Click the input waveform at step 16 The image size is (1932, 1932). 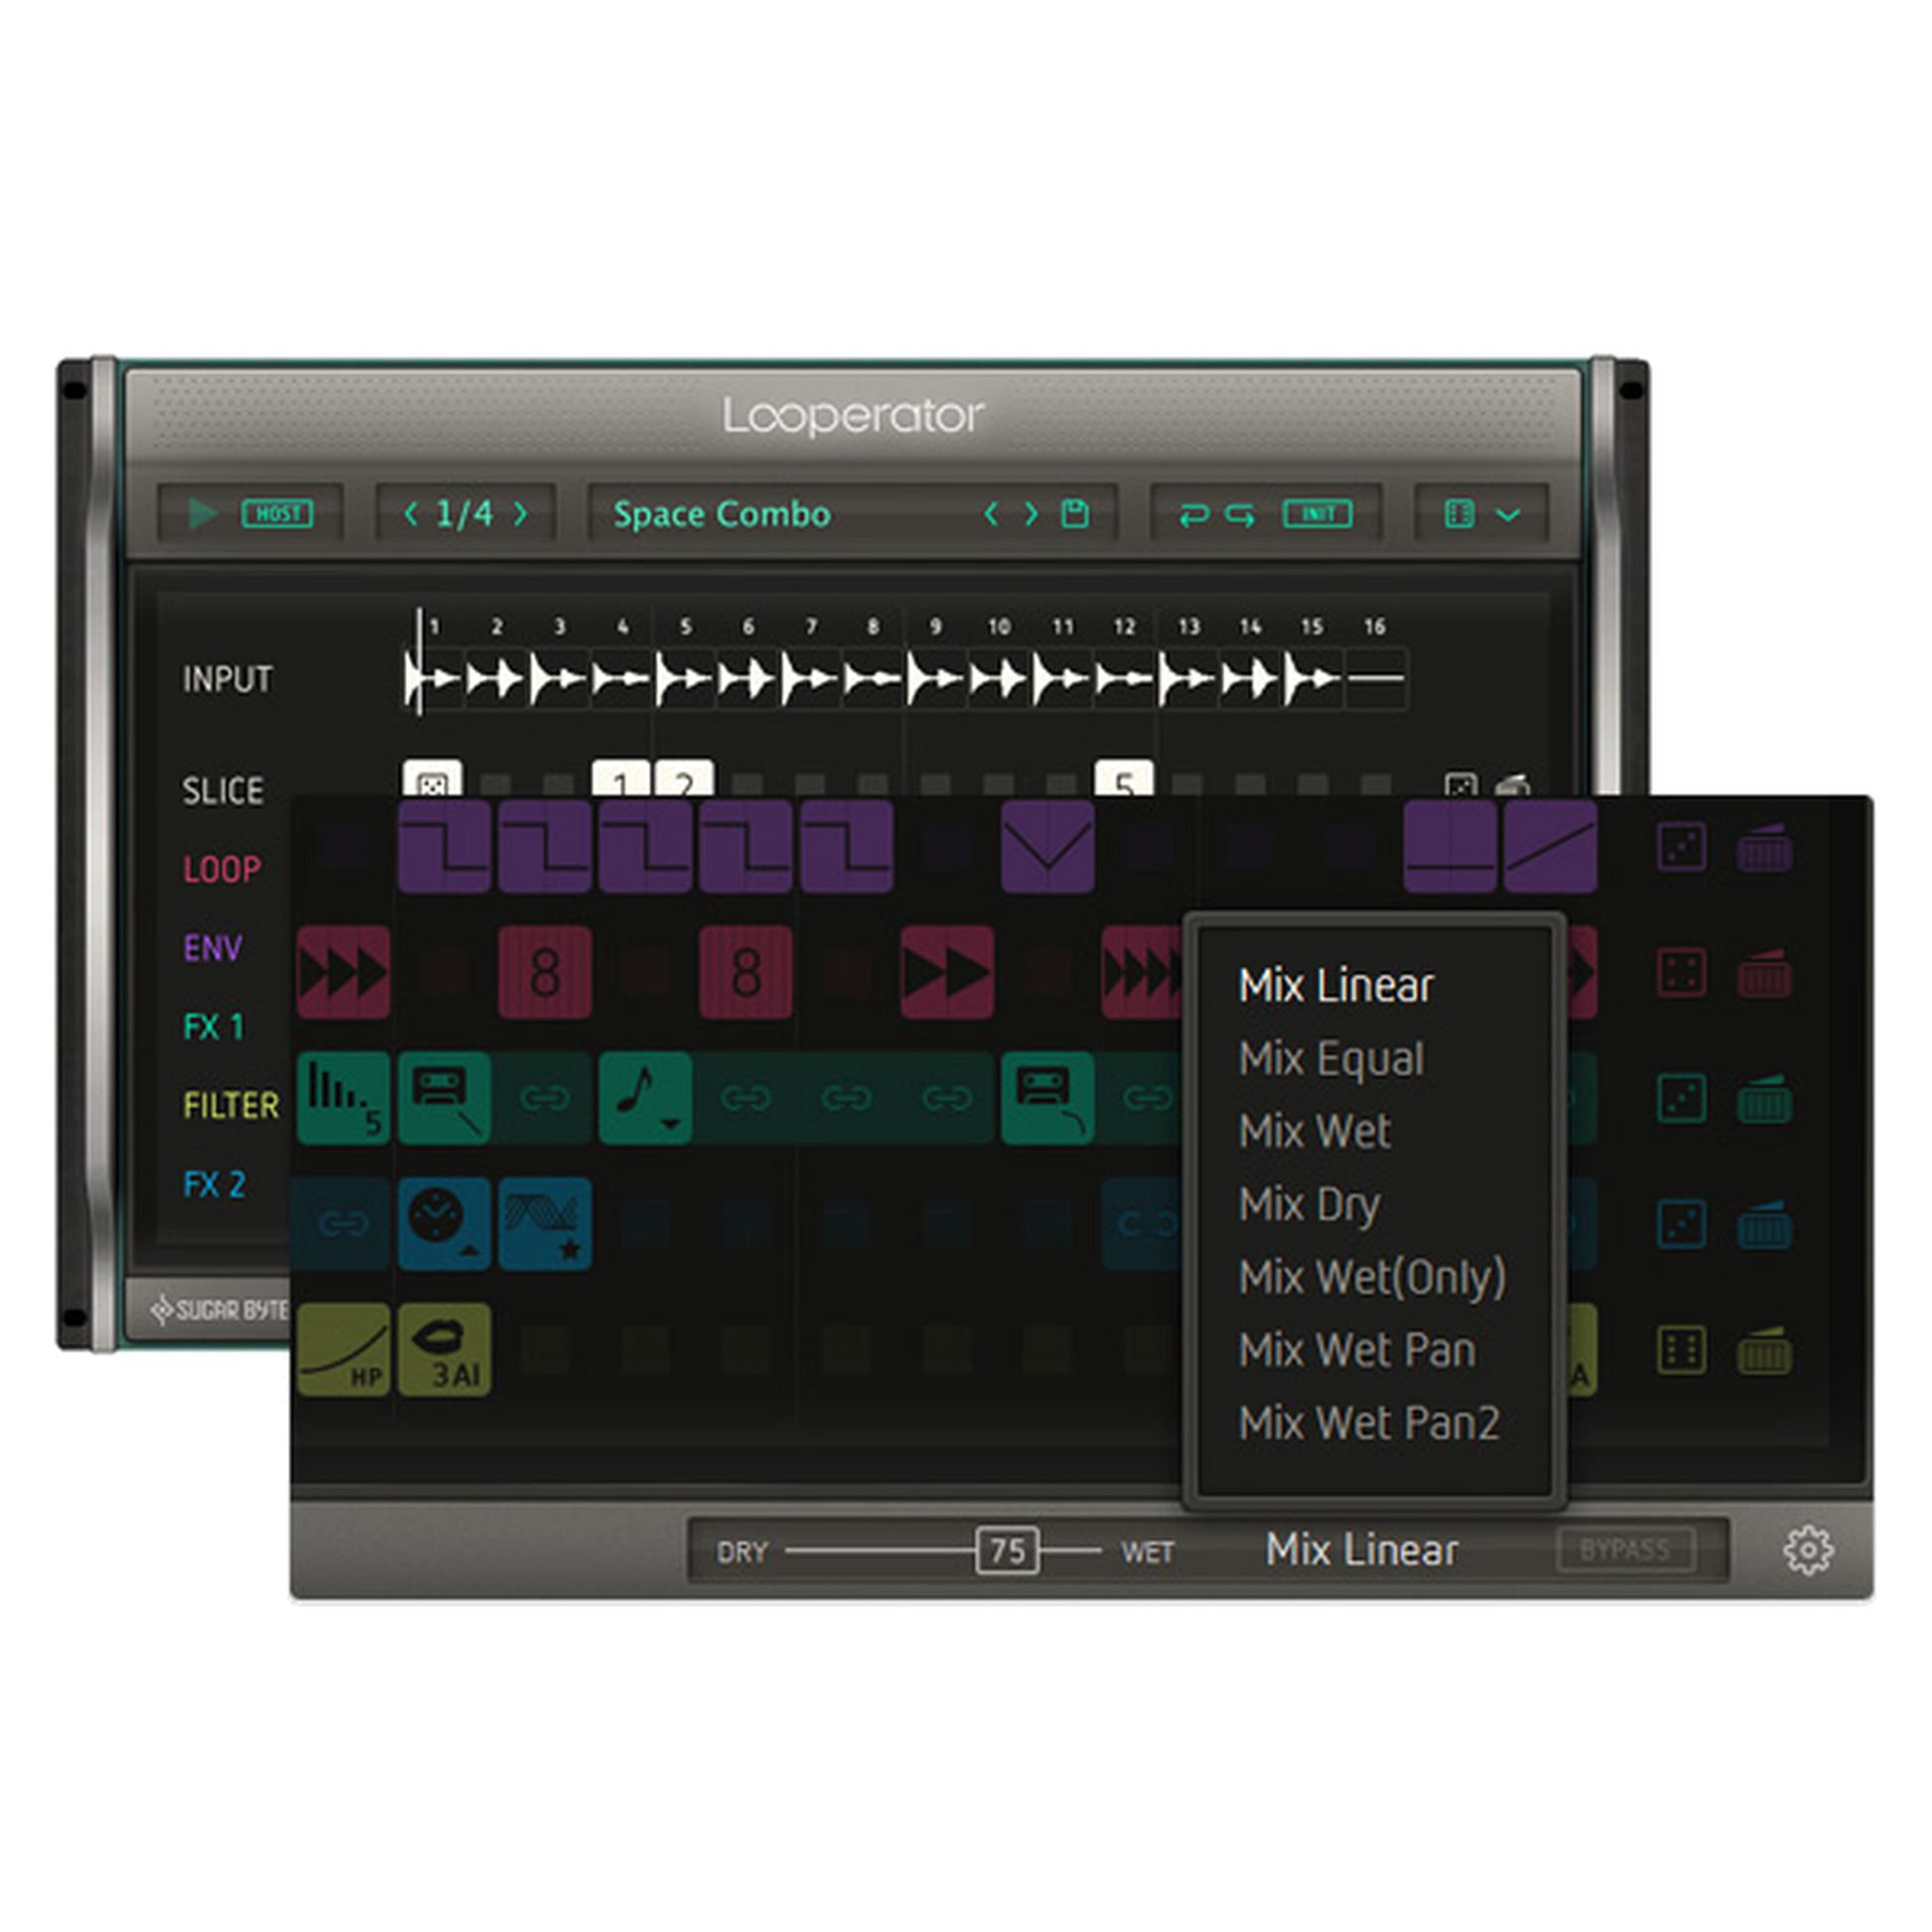(1376, 678)
